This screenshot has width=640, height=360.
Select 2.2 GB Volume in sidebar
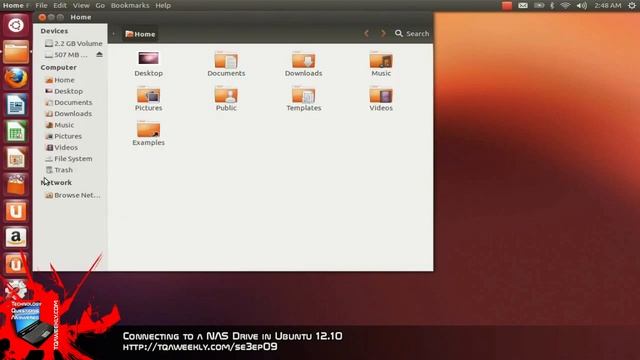pos(73,43)
